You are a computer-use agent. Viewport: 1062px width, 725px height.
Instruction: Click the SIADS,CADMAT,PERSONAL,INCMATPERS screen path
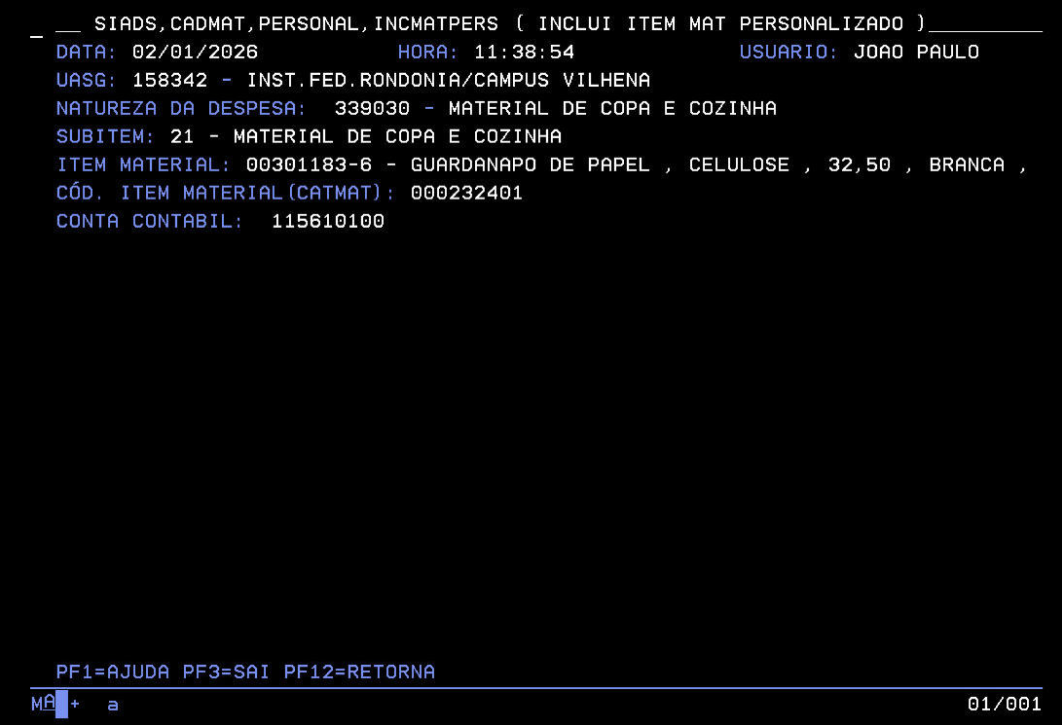(296, 24)
